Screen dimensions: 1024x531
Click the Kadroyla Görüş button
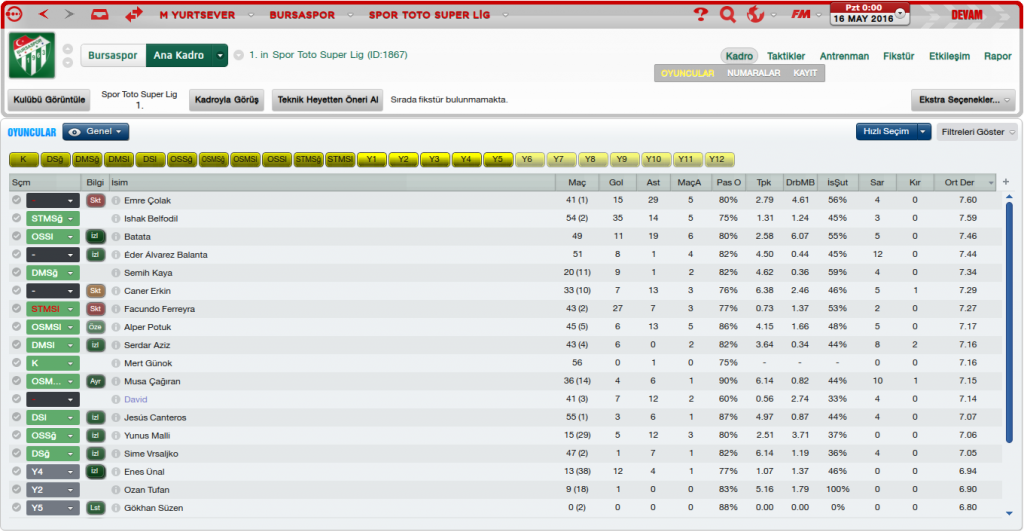pos(227,100)
